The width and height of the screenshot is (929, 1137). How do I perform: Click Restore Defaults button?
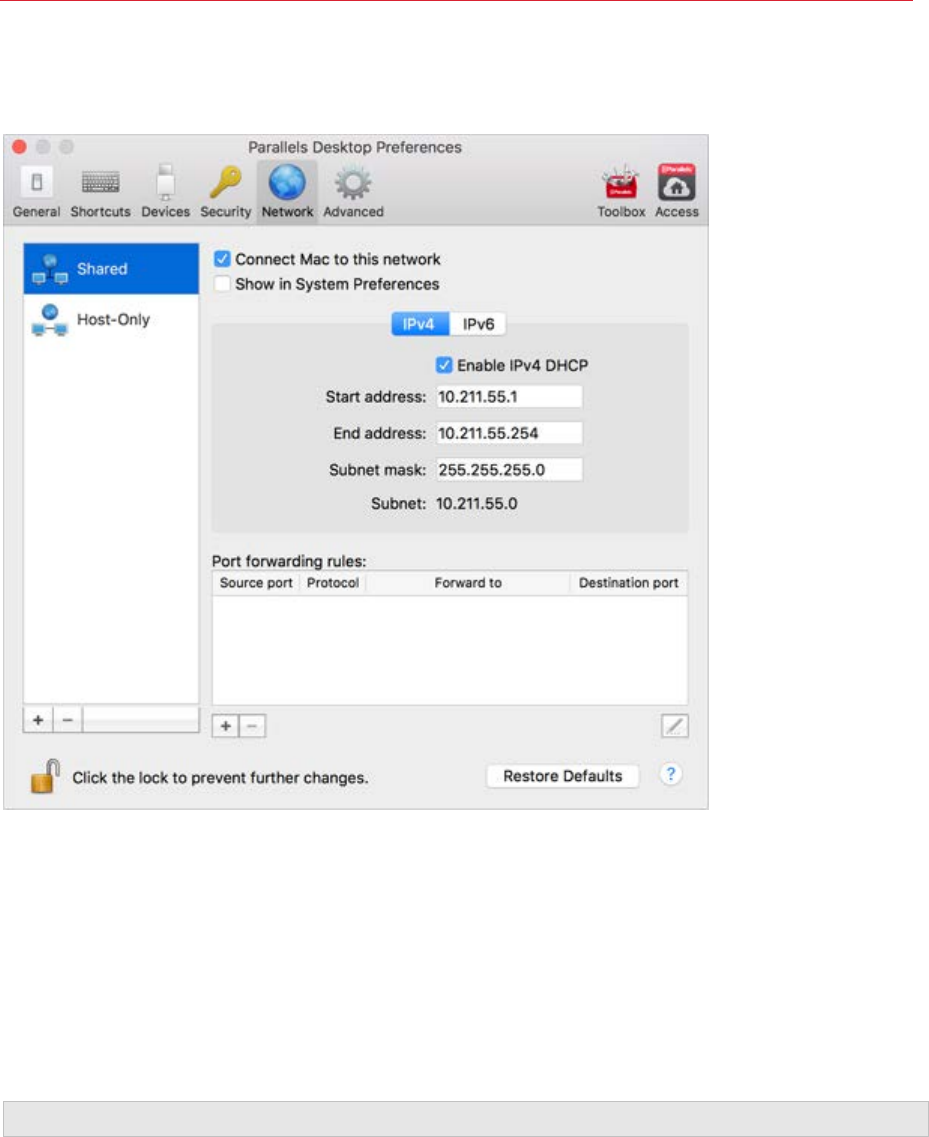[563, 776]
